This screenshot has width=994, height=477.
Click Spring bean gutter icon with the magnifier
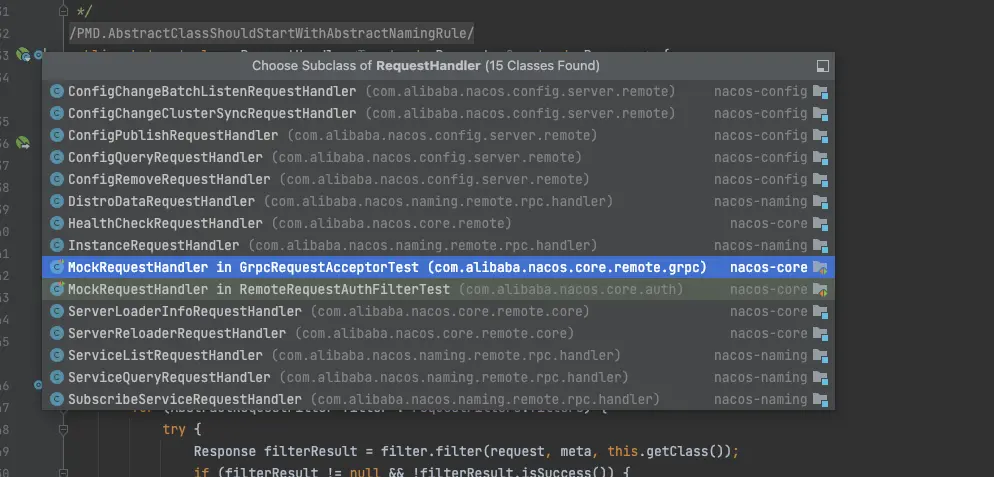click(23, 55)
